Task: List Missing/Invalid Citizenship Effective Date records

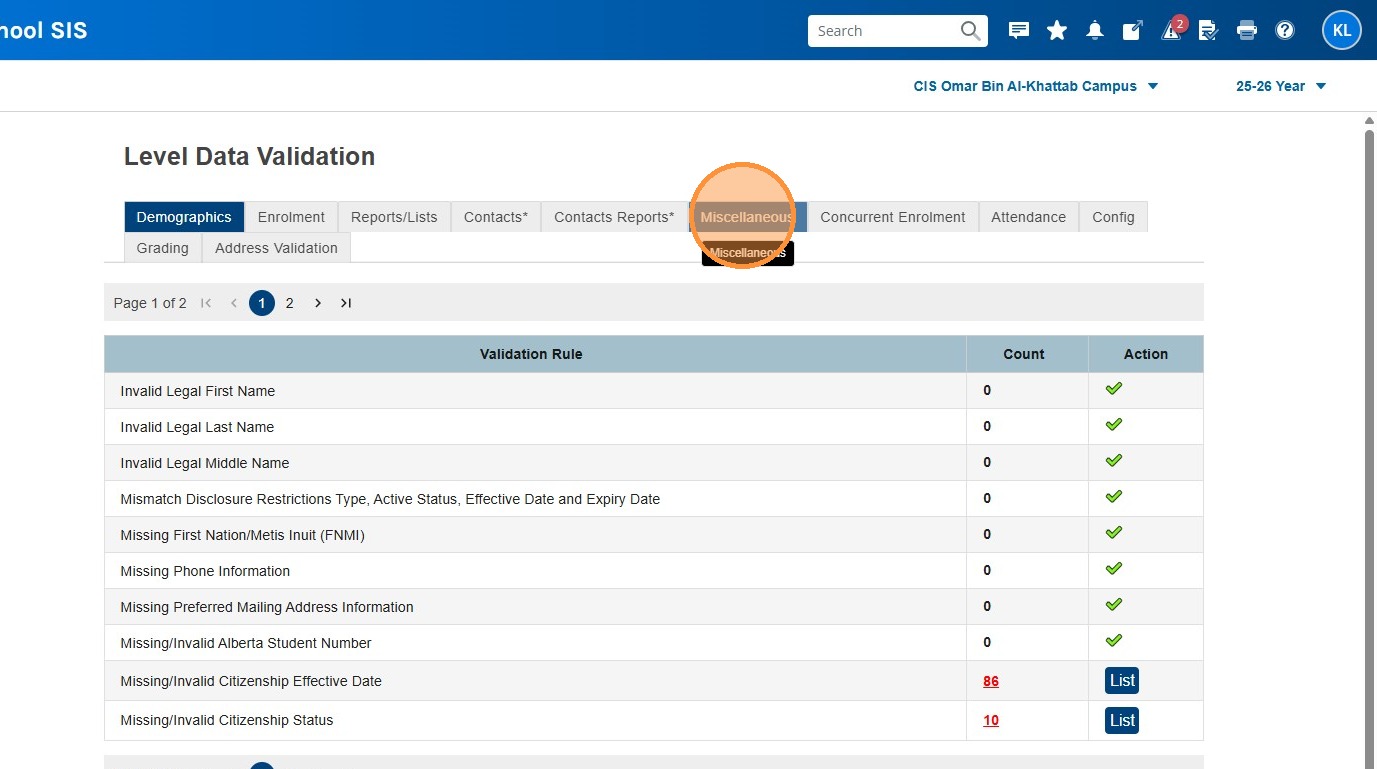Action: (x=1122, y=681)
